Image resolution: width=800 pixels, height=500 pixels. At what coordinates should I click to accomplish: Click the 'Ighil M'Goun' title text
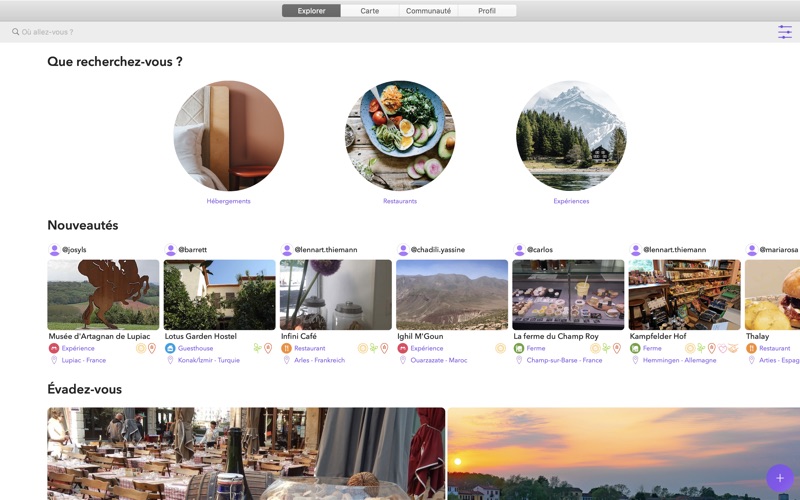click(420, 336)
